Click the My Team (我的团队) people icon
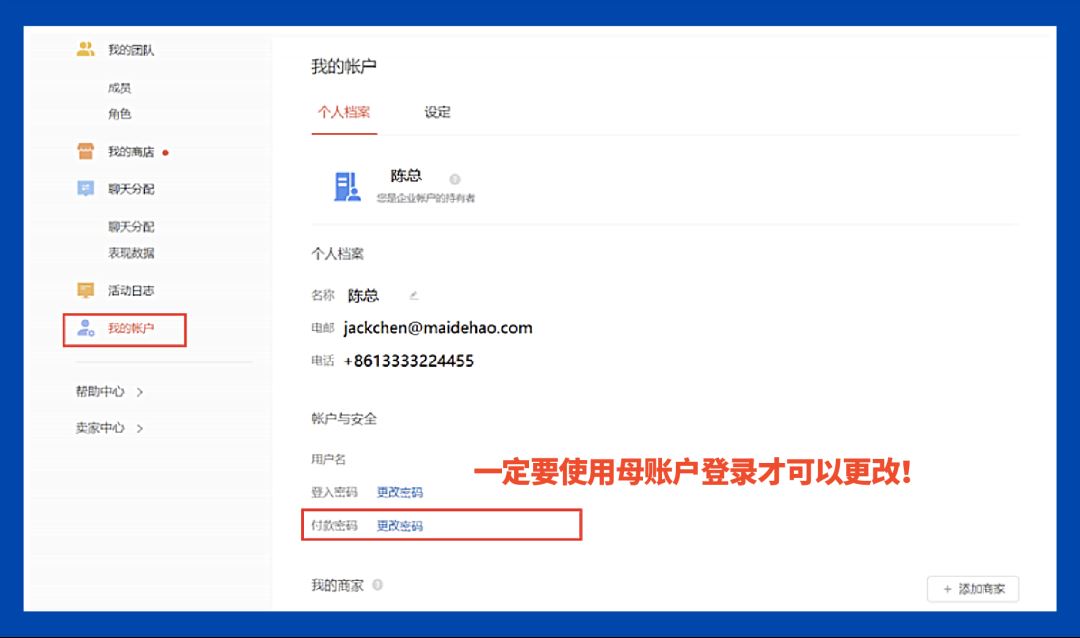1080x638 pixels. click(x=85, y=50)
